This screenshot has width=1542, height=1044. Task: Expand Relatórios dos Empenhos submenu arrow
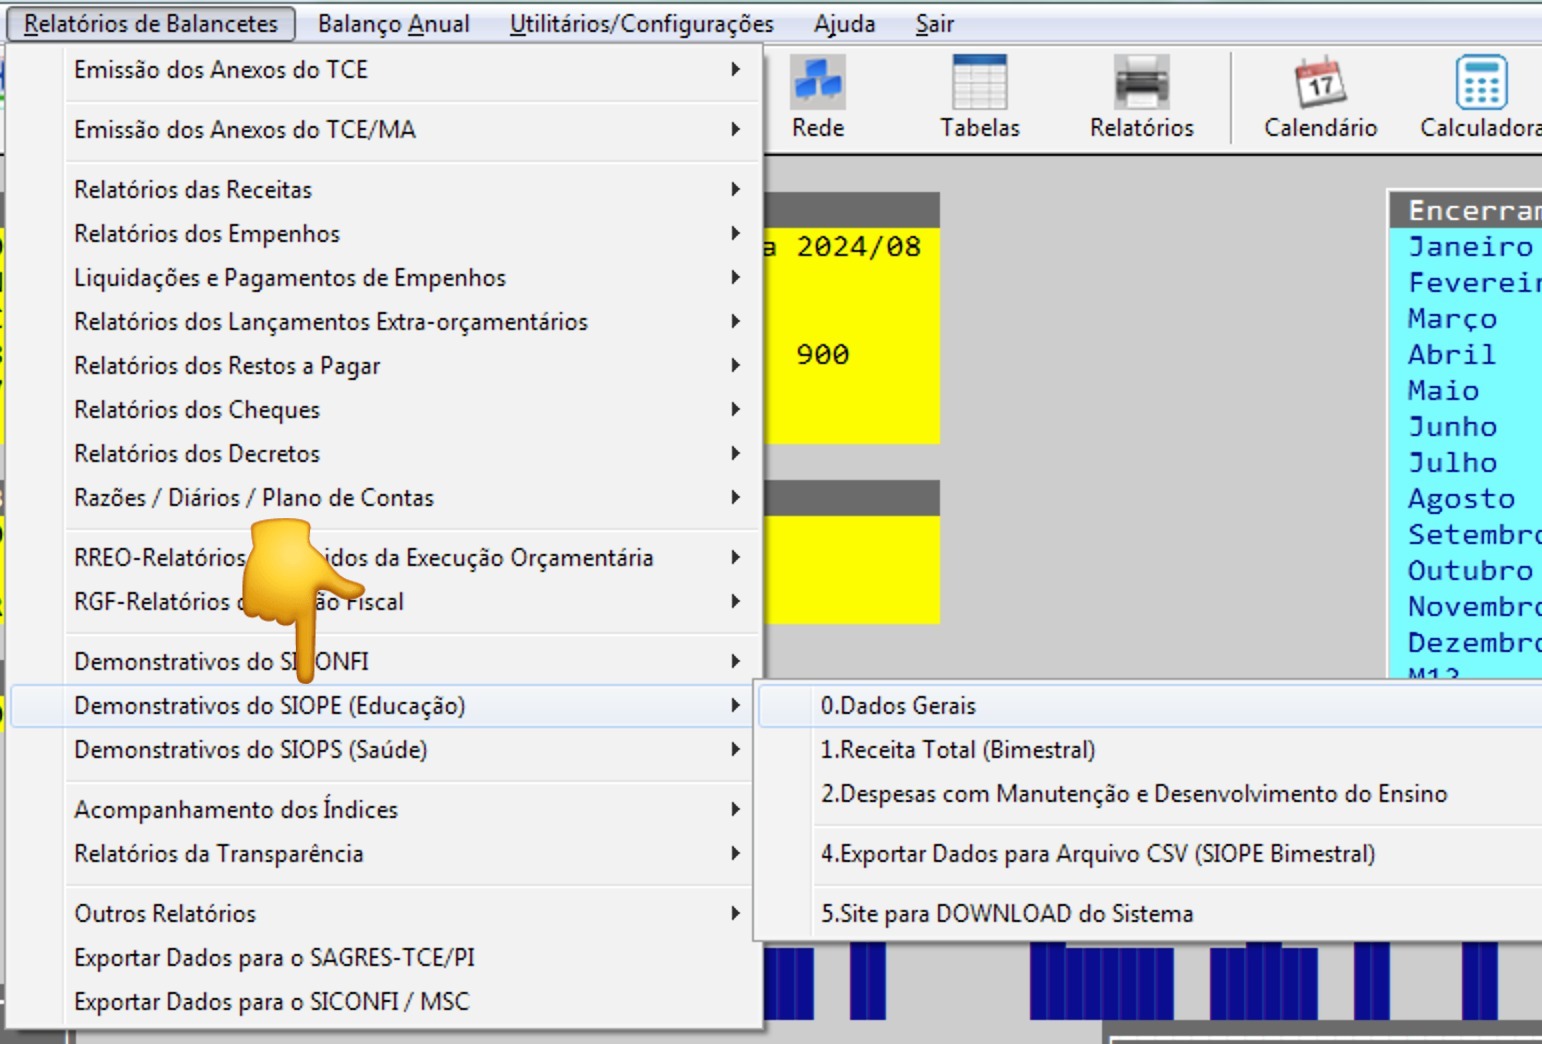735,233
